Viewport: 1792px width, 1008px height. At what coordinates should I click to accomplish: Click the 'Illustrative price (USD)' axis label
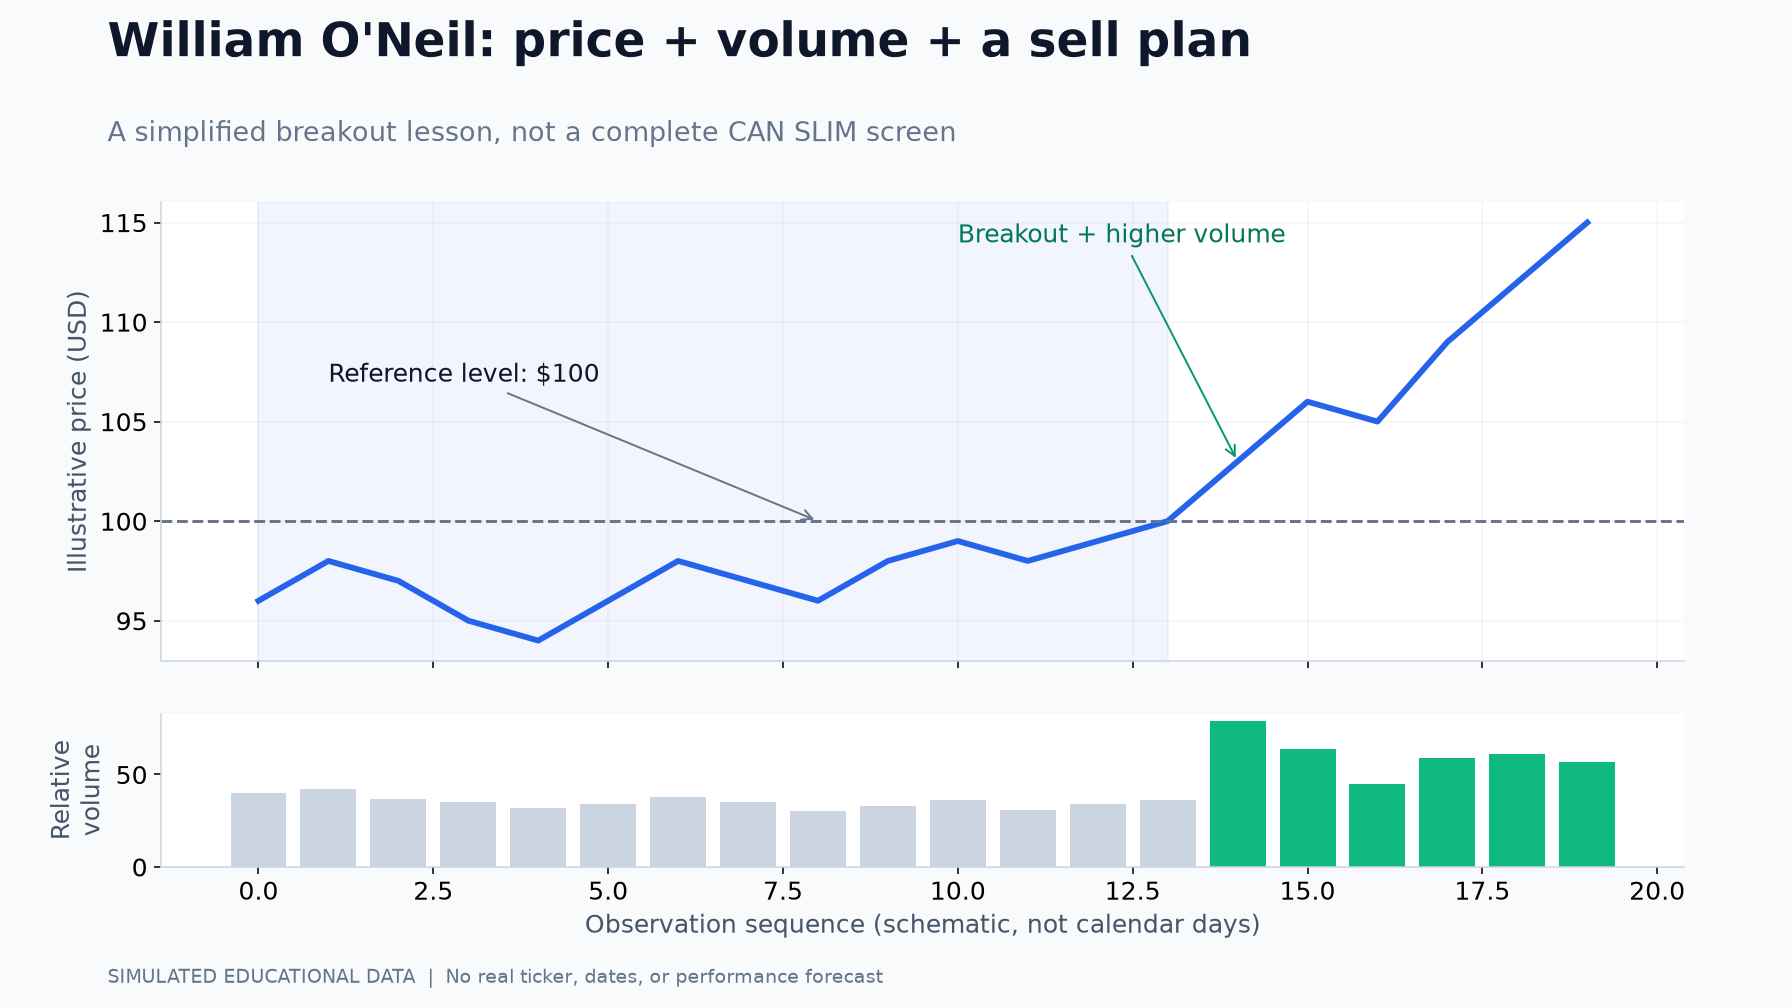(x=78, y=431)
